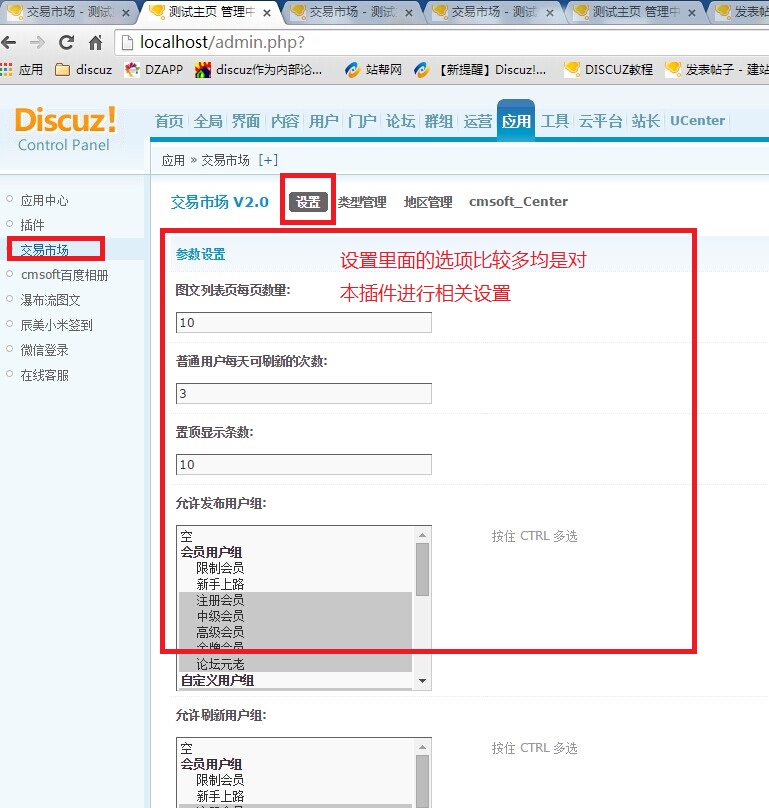This screenshot has height=808, width=769.
Task: Switch to the cmsoft_Center tab
Action: 519,201
